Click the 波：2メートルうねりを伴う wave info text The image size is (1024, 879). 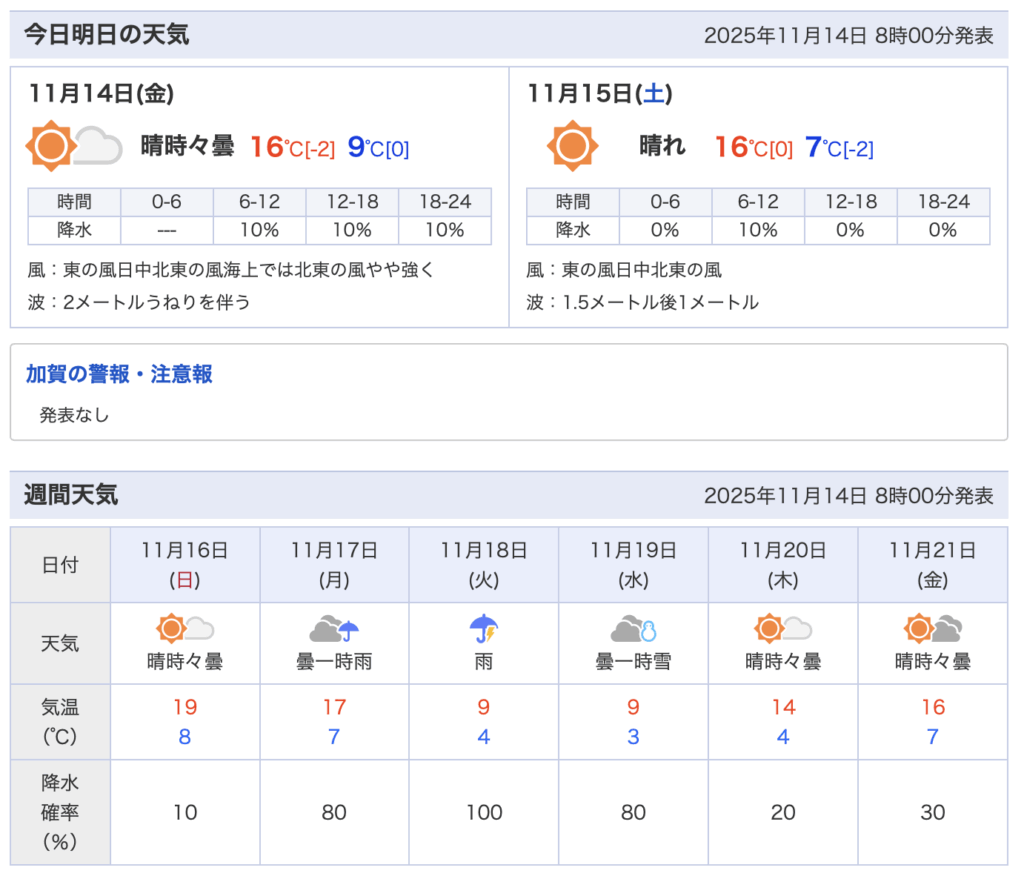(140, 302)
